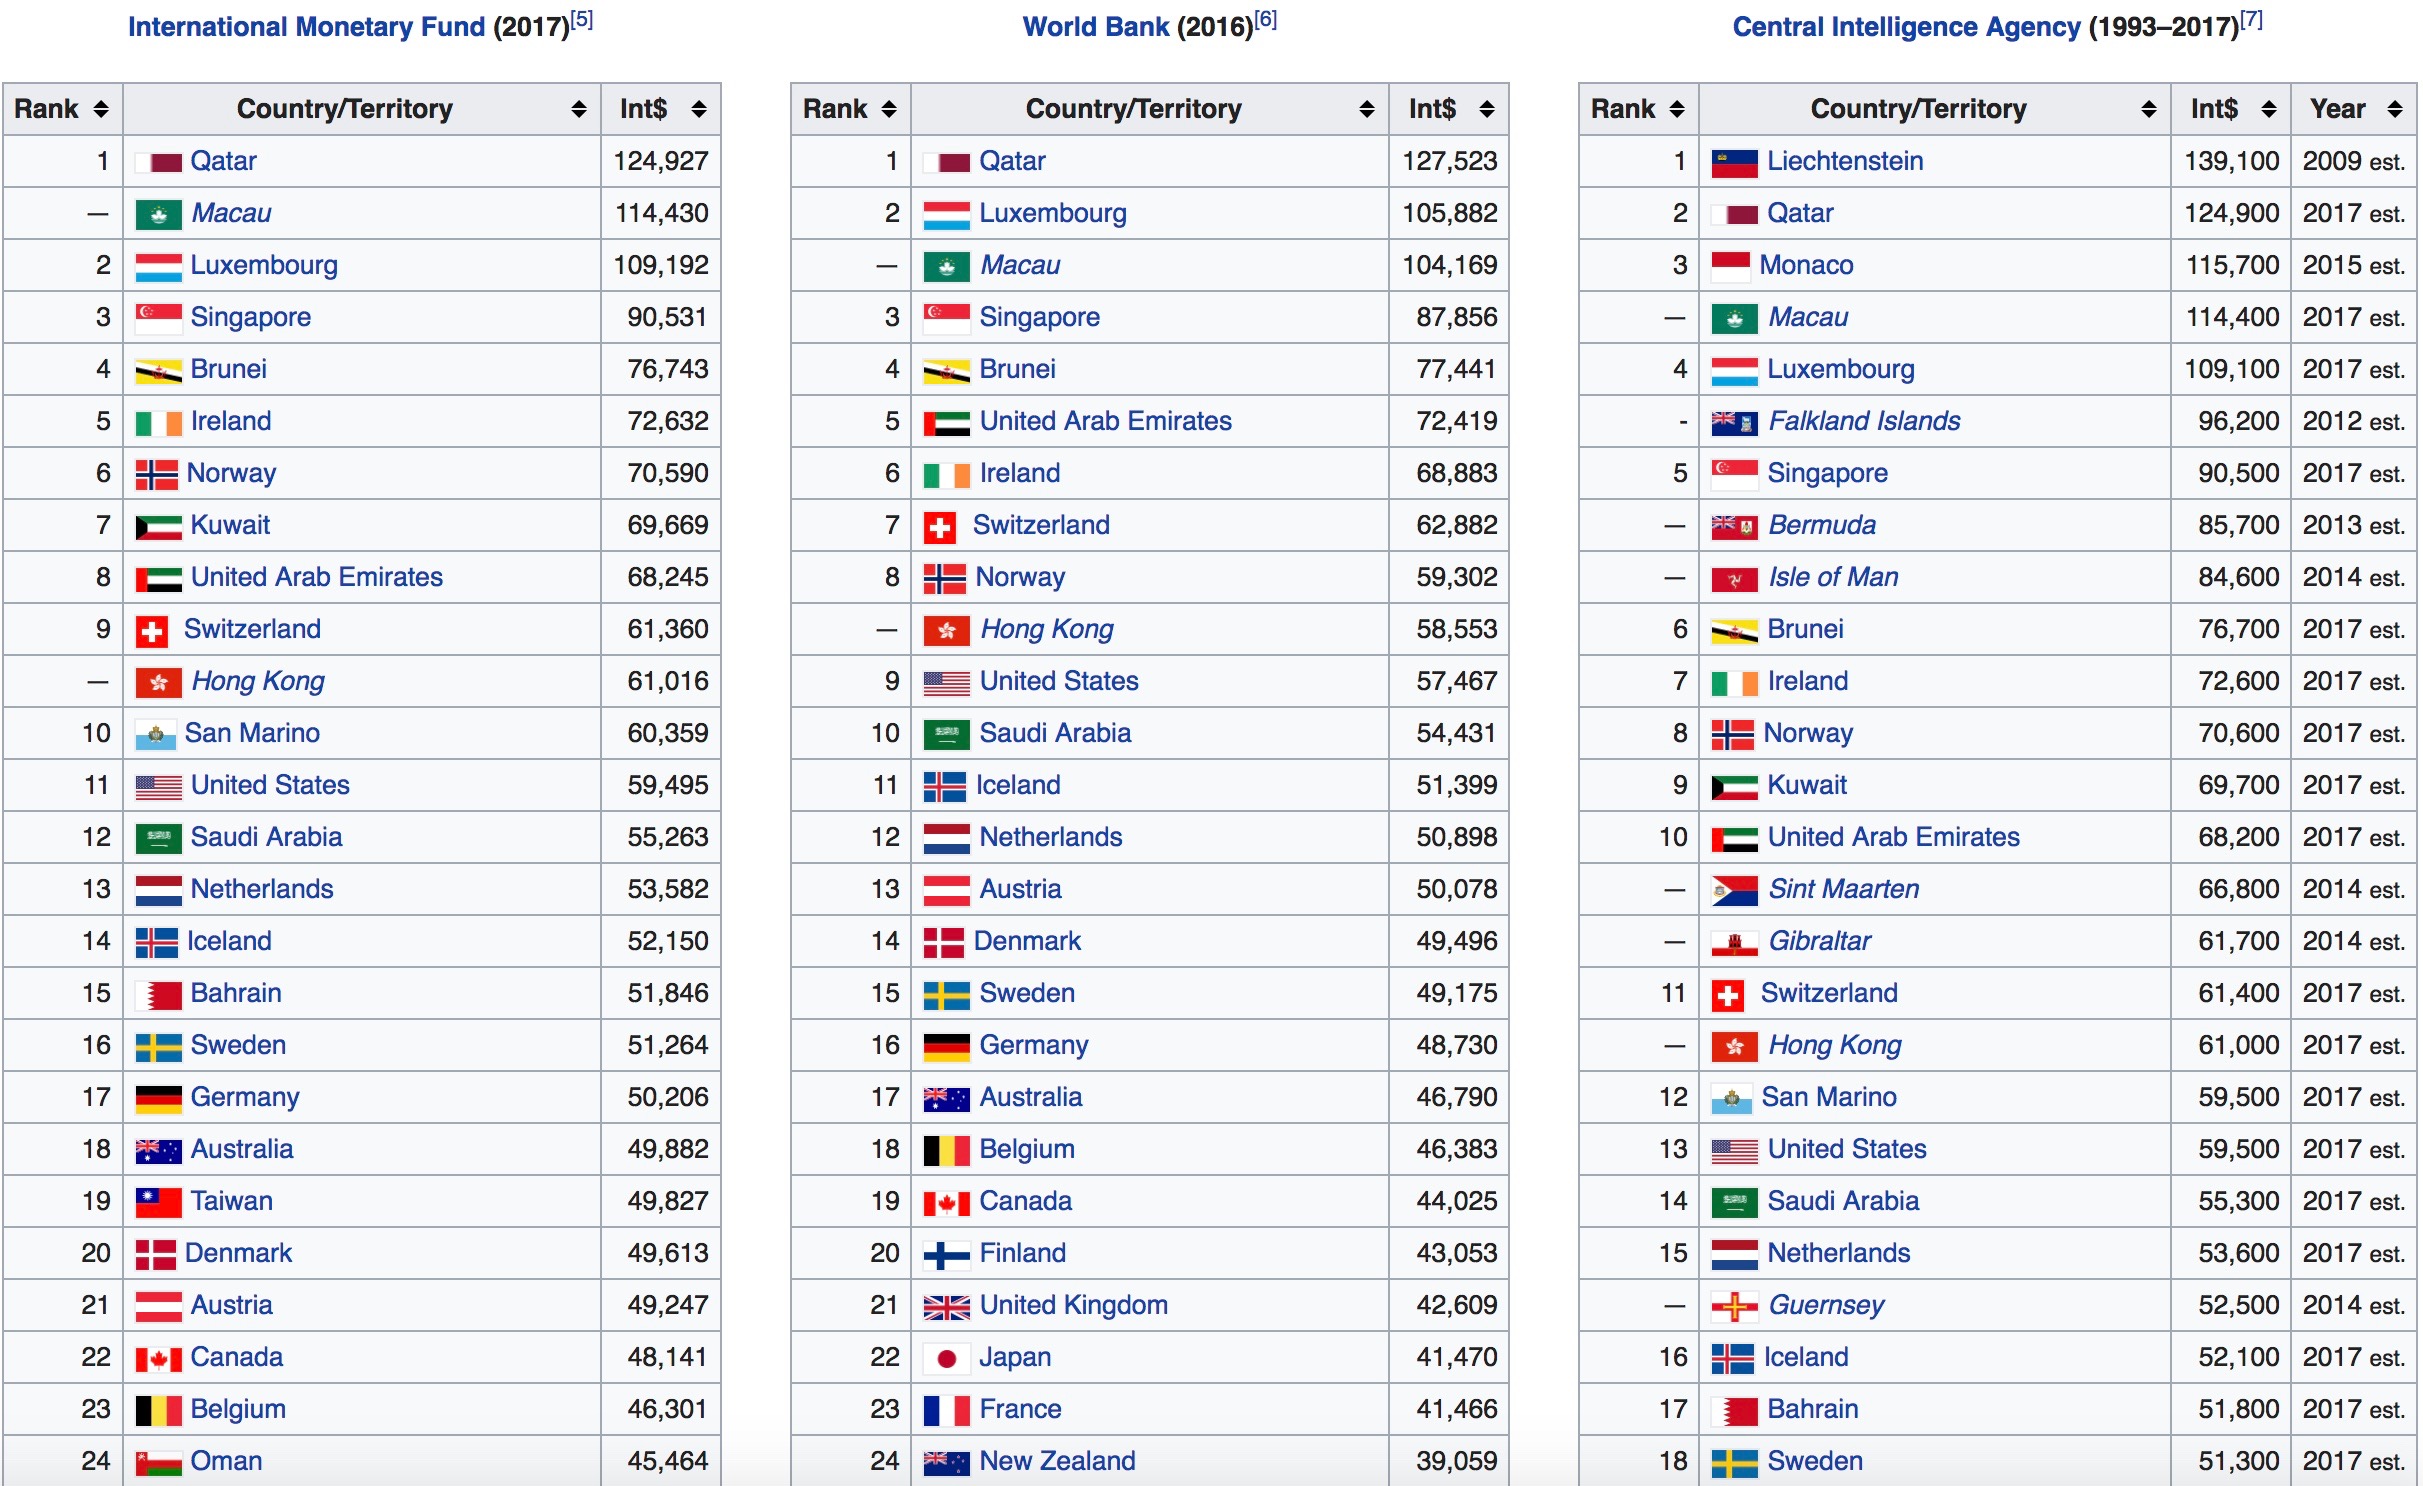The width and height of the screenshot is (2423, 1486).
Task: Open Singapore link in IMF table
Action: pos(250,317)
